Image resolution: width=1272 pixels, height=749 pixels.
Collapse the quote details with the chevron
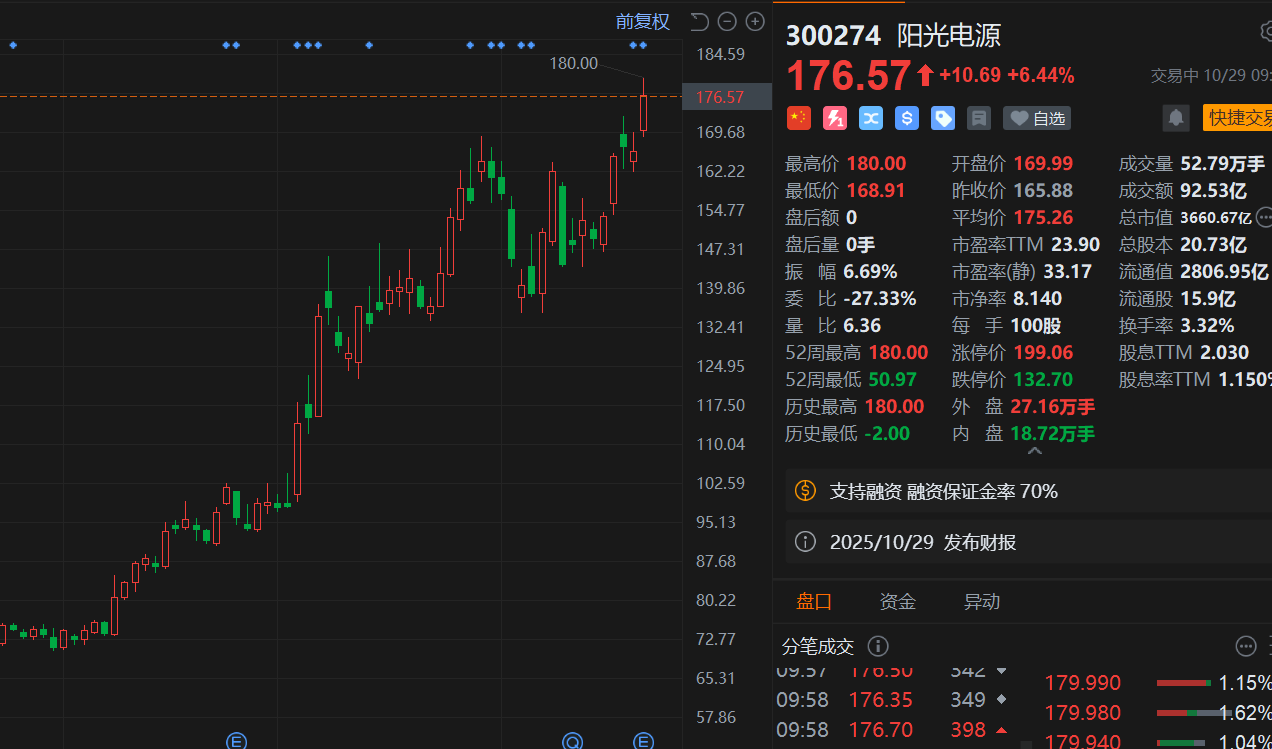tap(1035, 452)
